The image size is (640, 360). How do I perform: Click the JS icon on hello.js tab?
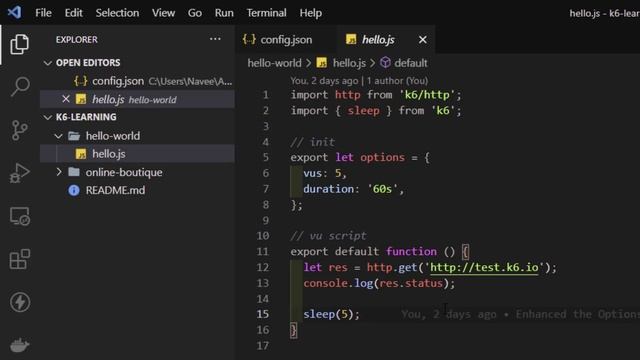pos(351,39)
